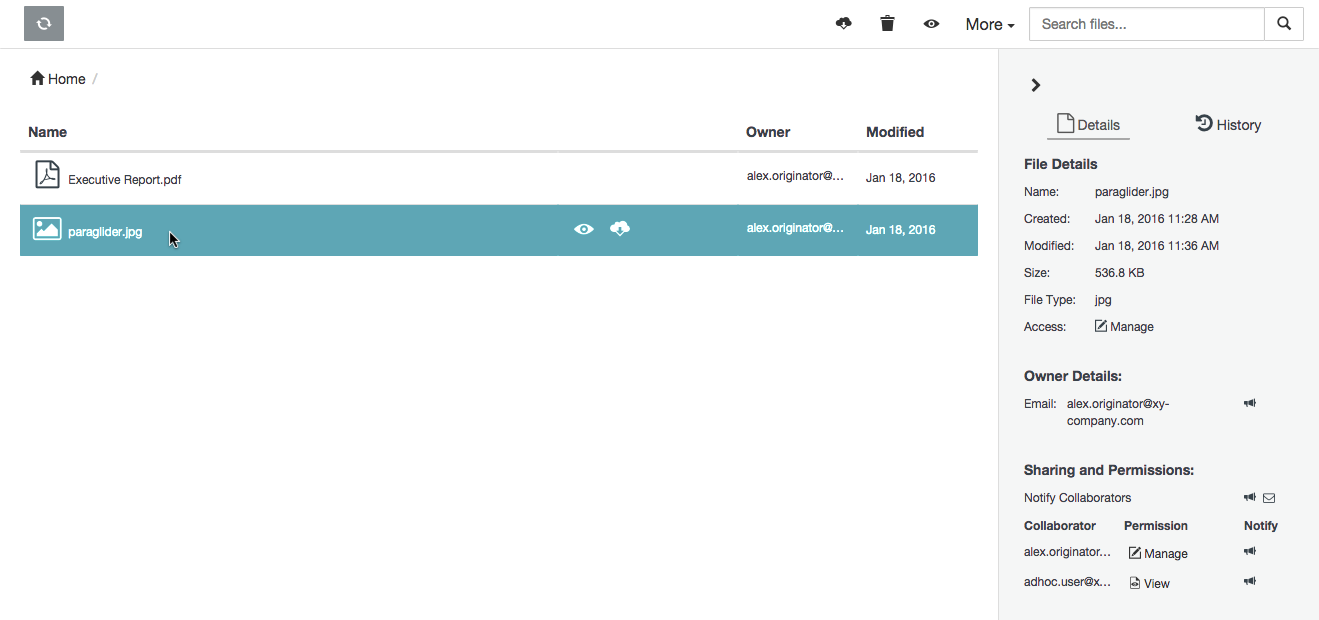
Task: Click the cloud download icon in the top toolbar
Action: pos(843,24)
